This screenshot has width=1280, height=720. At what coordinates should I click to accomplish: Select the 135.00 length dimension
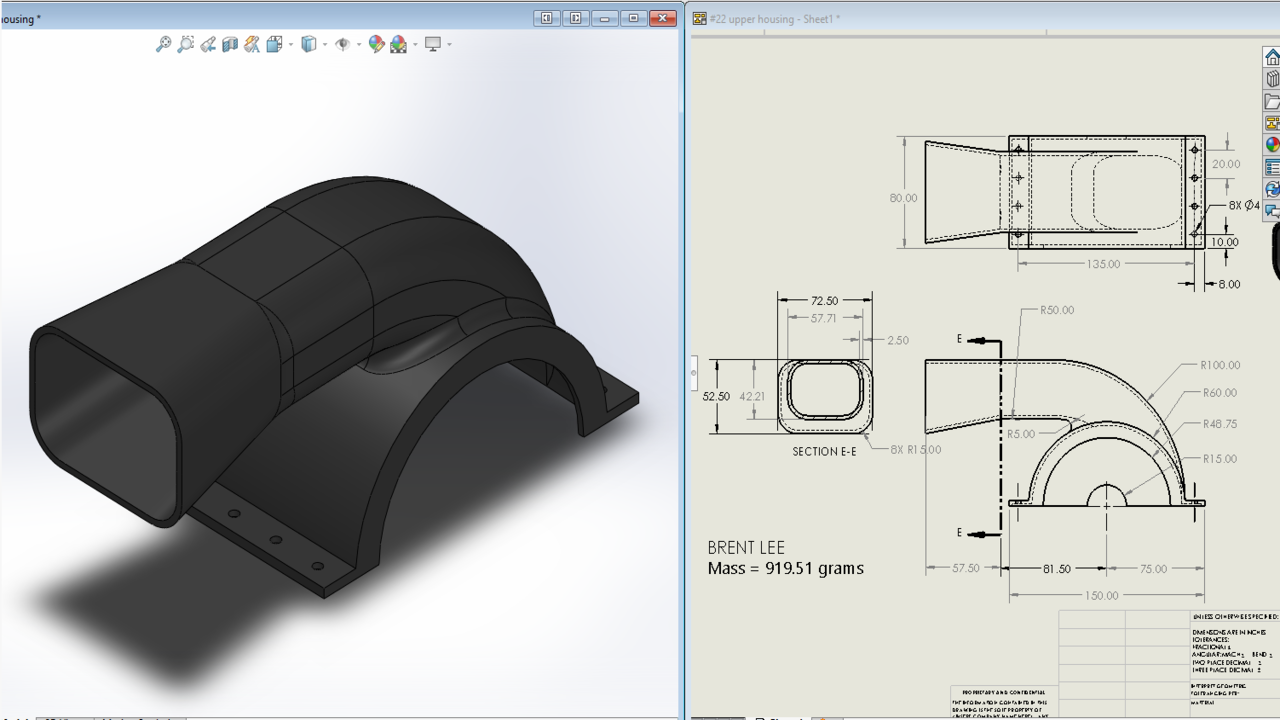(1102, 264)
